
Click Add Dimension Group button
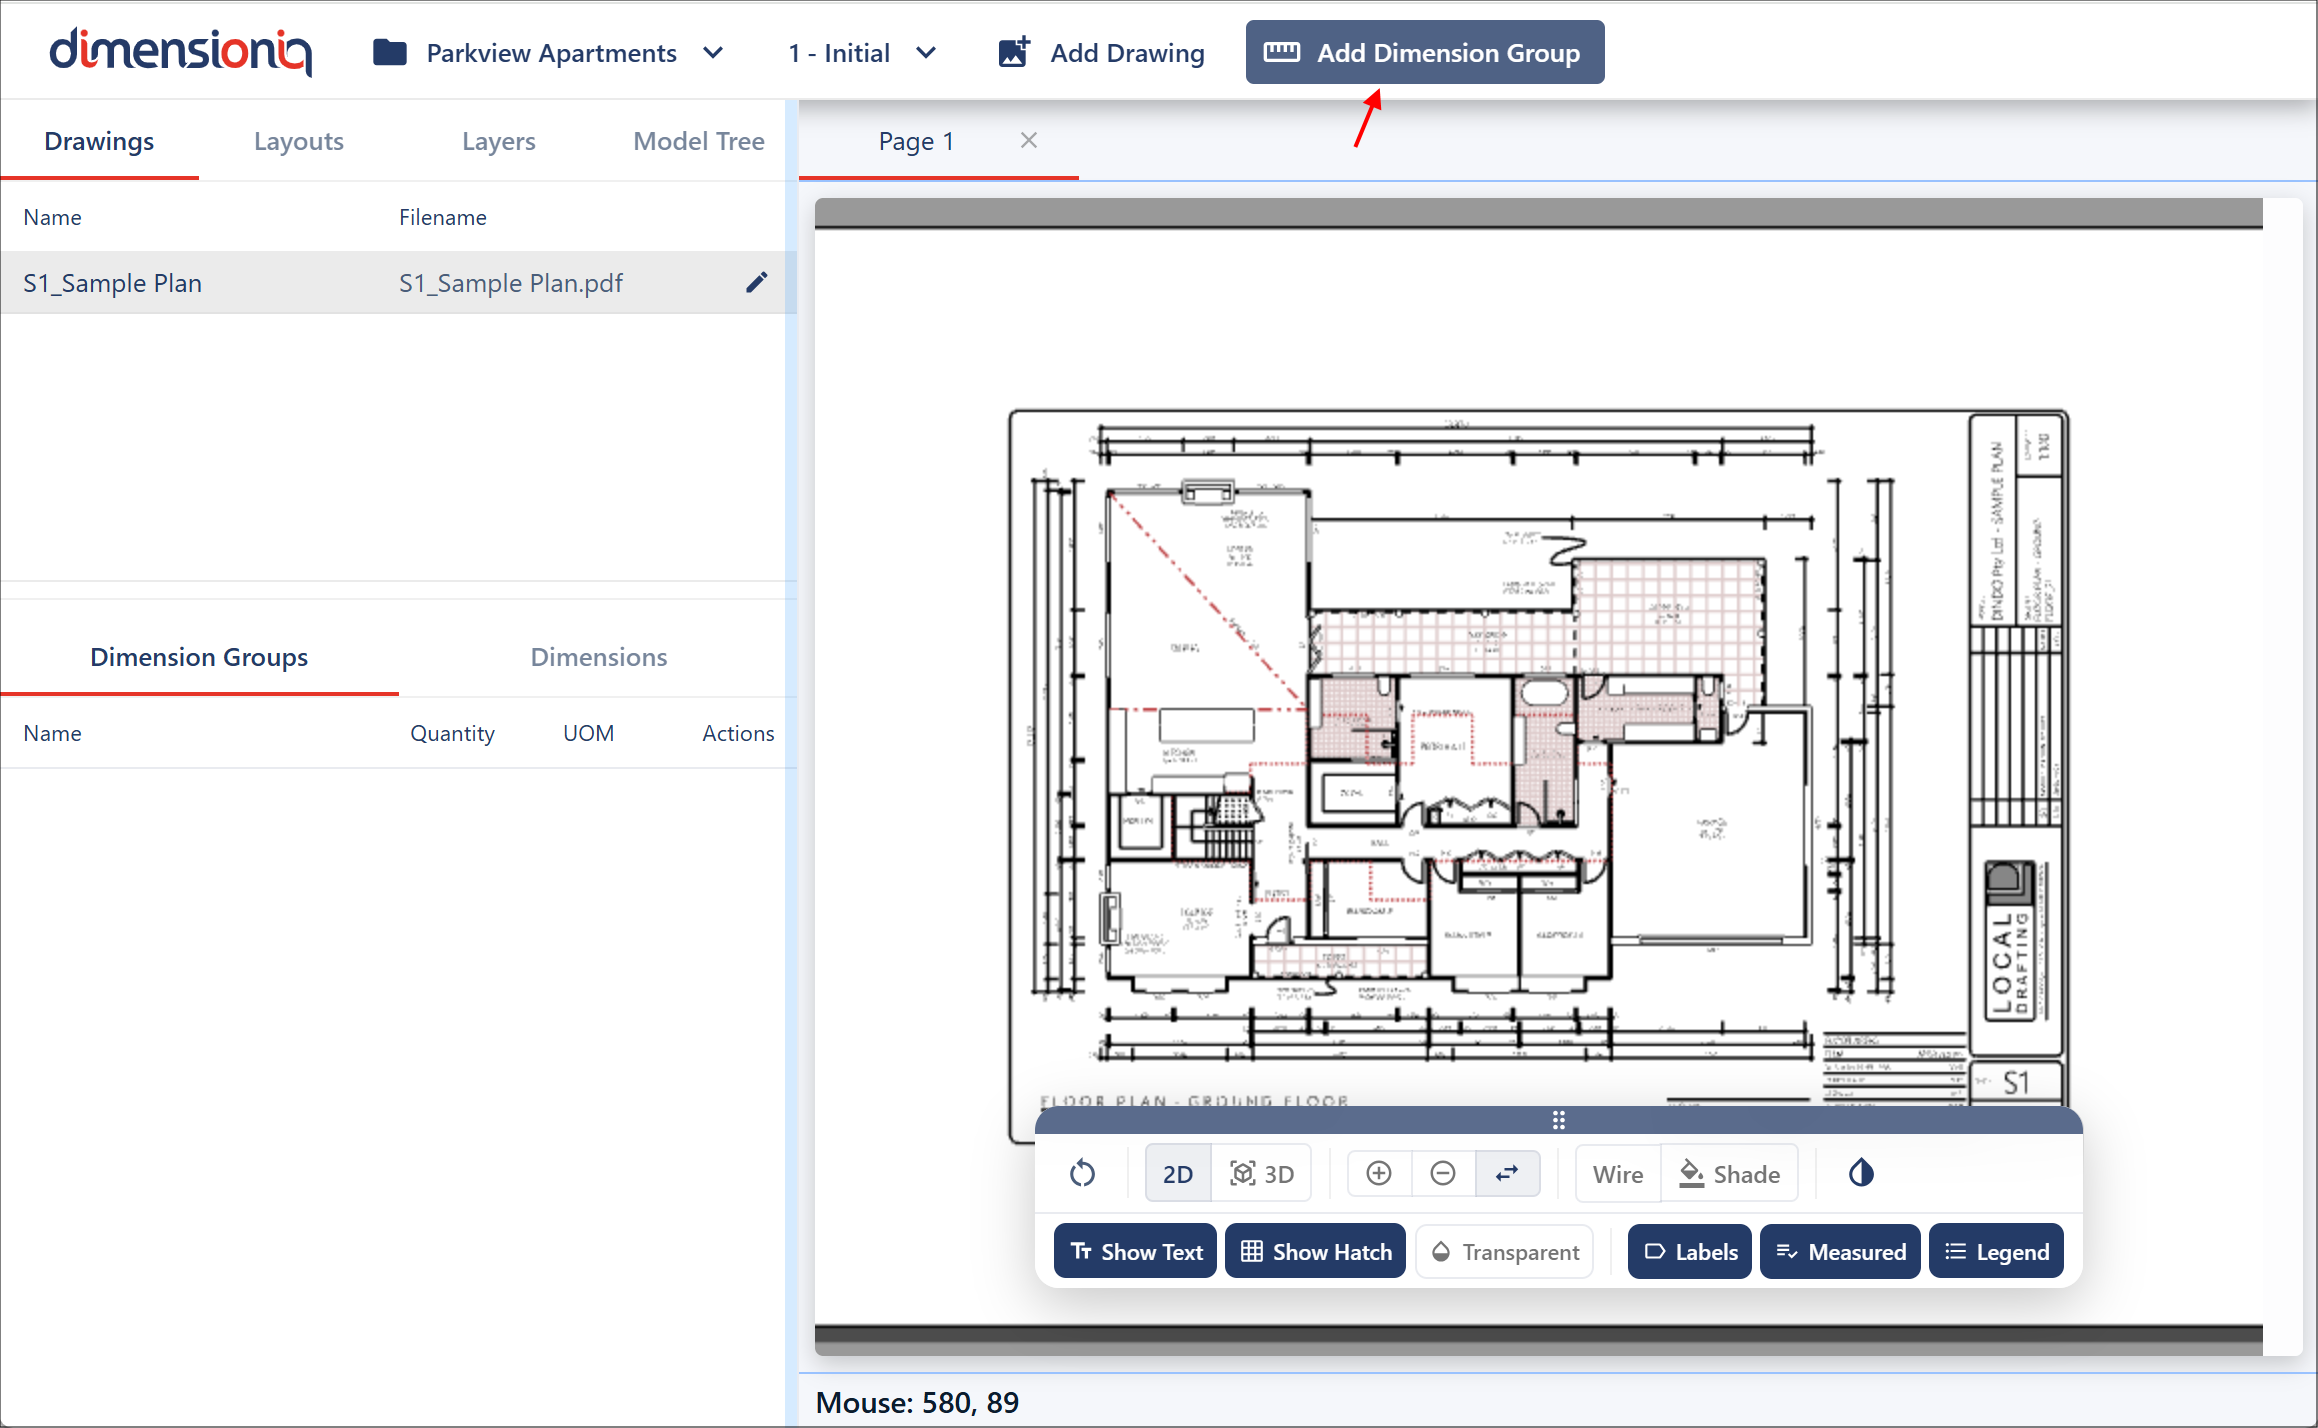[1424, 53]
